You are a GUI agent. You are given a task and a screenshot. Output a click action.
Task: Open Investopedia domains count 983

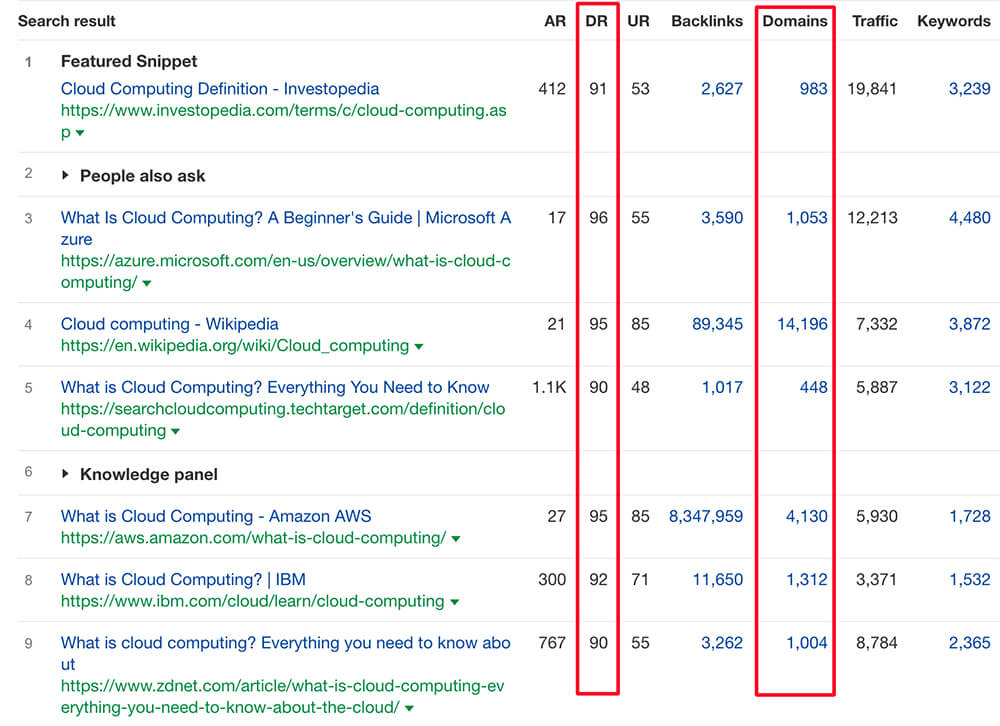pos(814,89)
